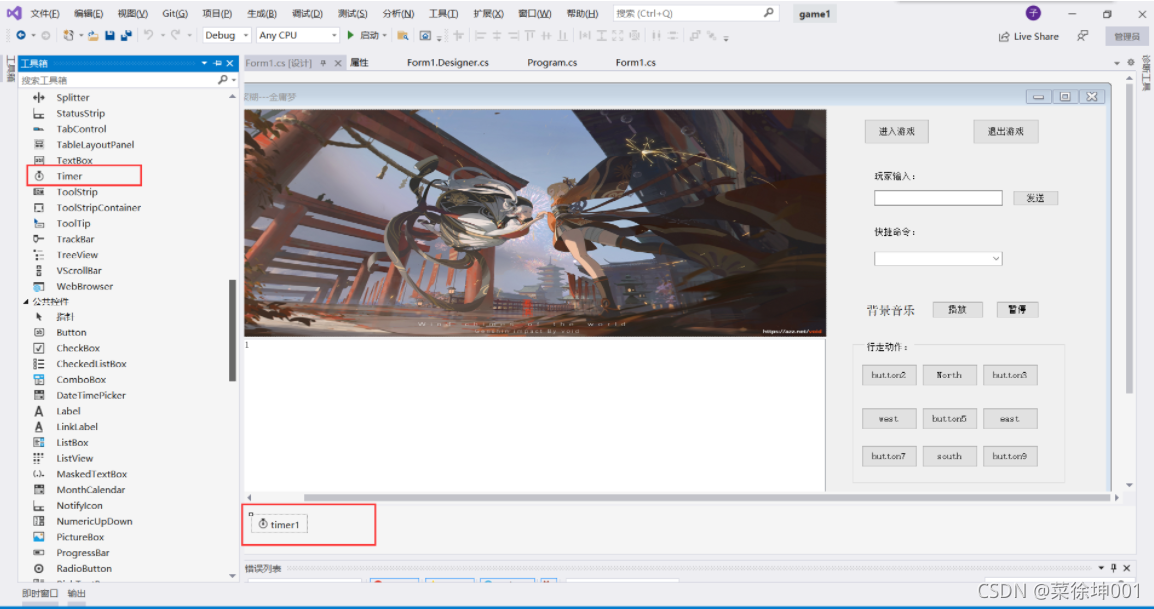Switch to the Program.cs tab
Image resolution: width=1154 pixels, height=609 pixels.
(x=552, y=63)
